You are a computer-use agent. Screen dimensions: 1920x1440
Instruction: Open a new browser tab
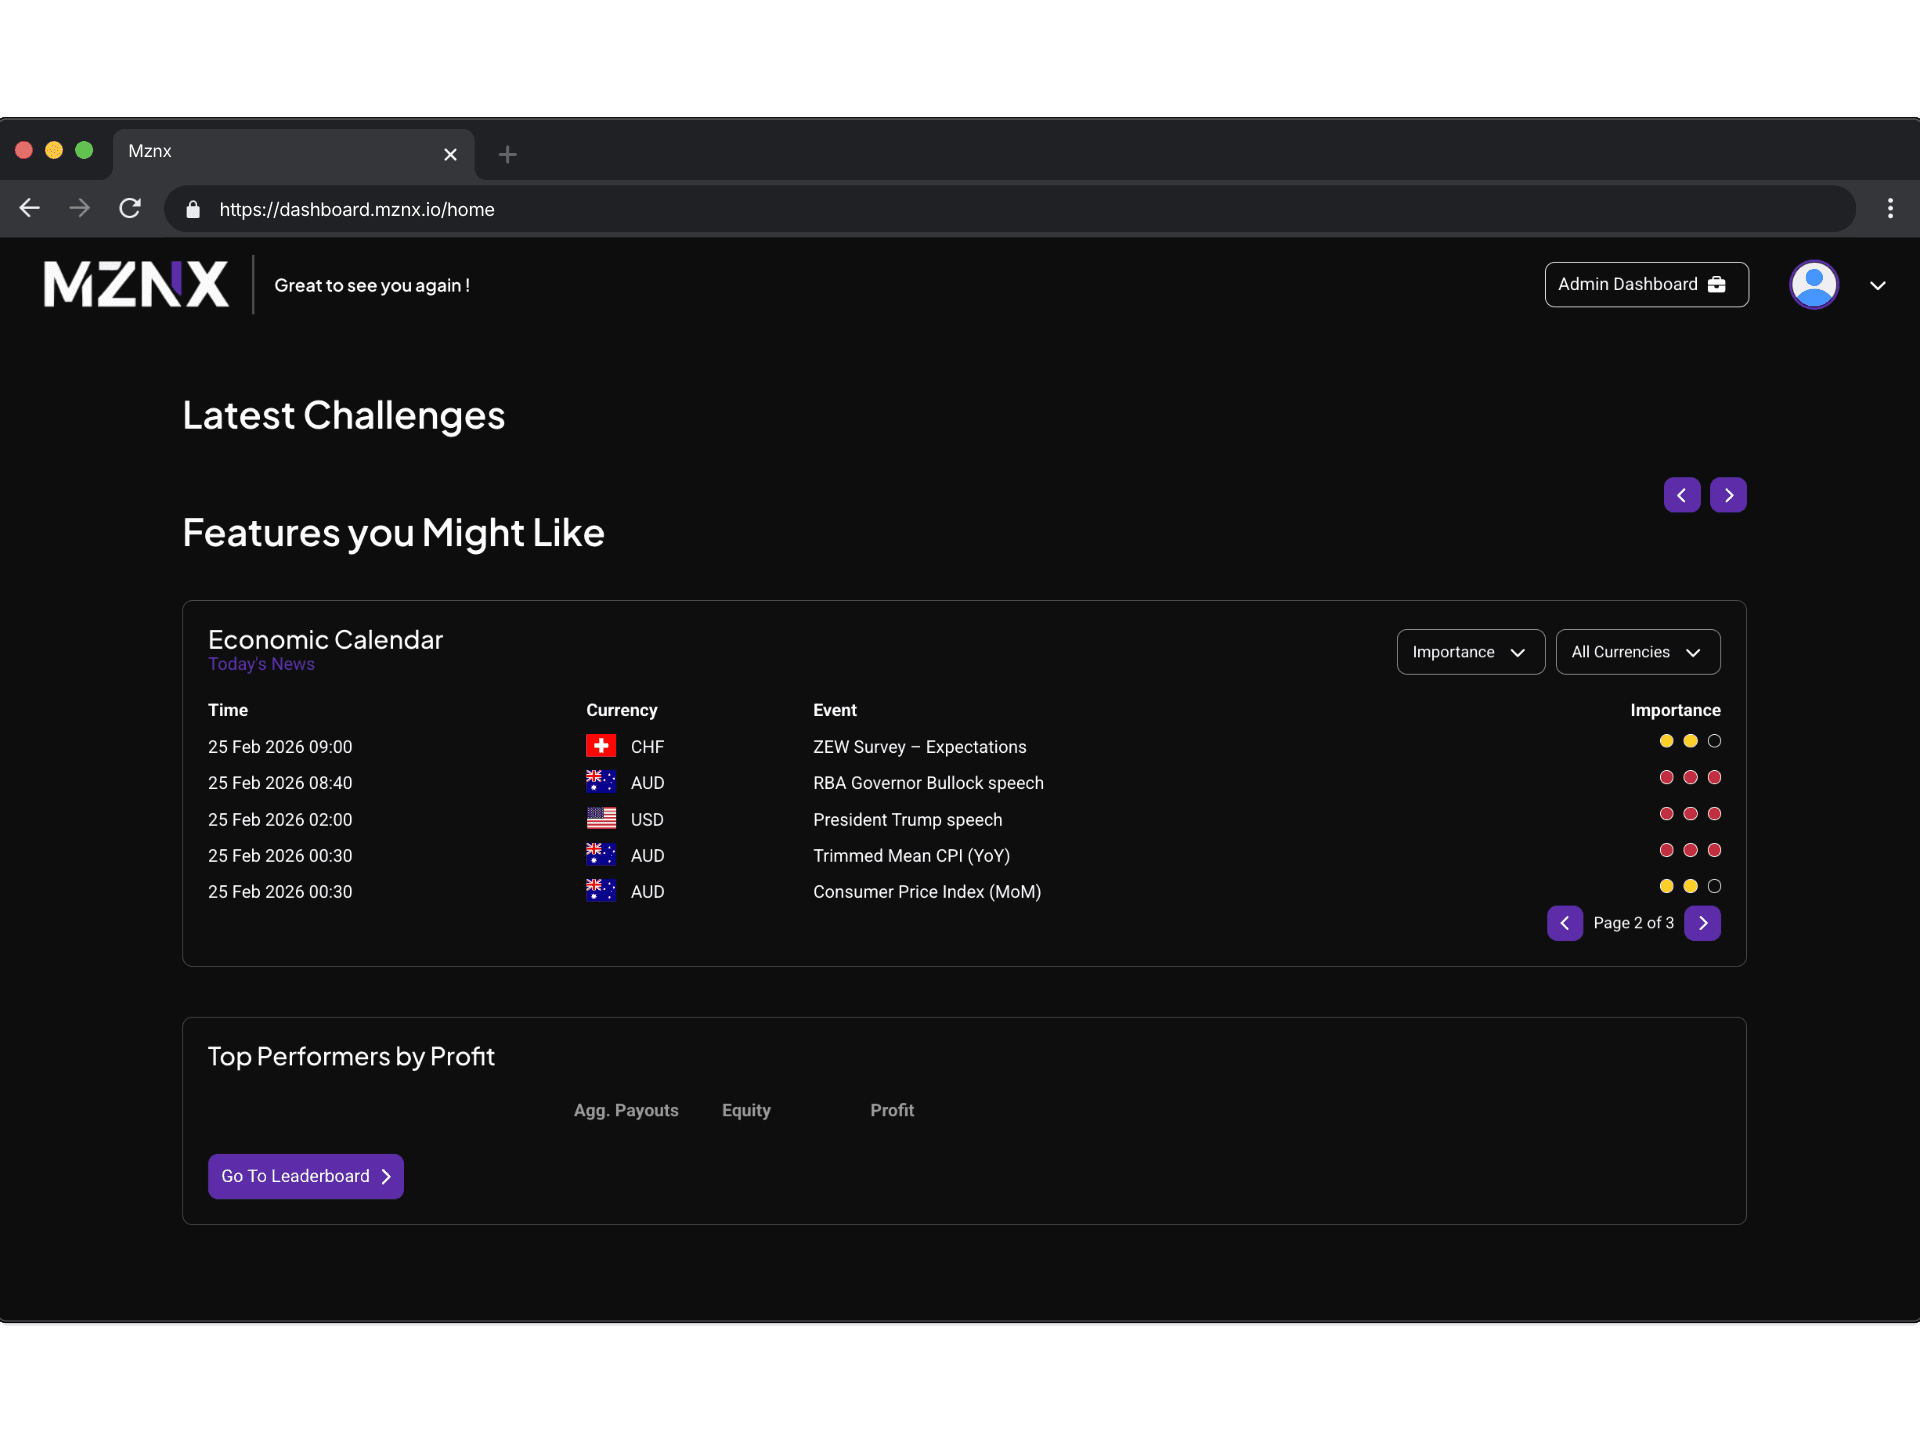(507, 154)
